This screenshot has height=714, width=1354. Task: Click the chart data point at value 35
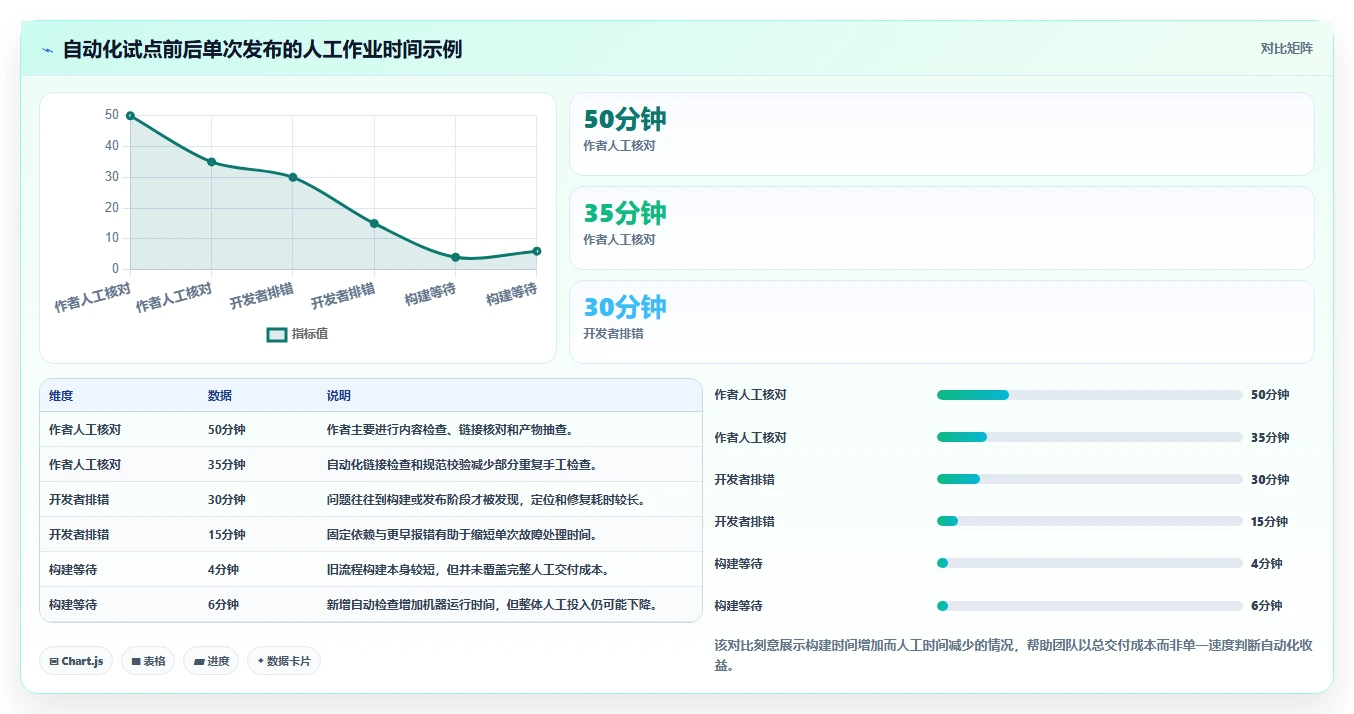[211, 162]
